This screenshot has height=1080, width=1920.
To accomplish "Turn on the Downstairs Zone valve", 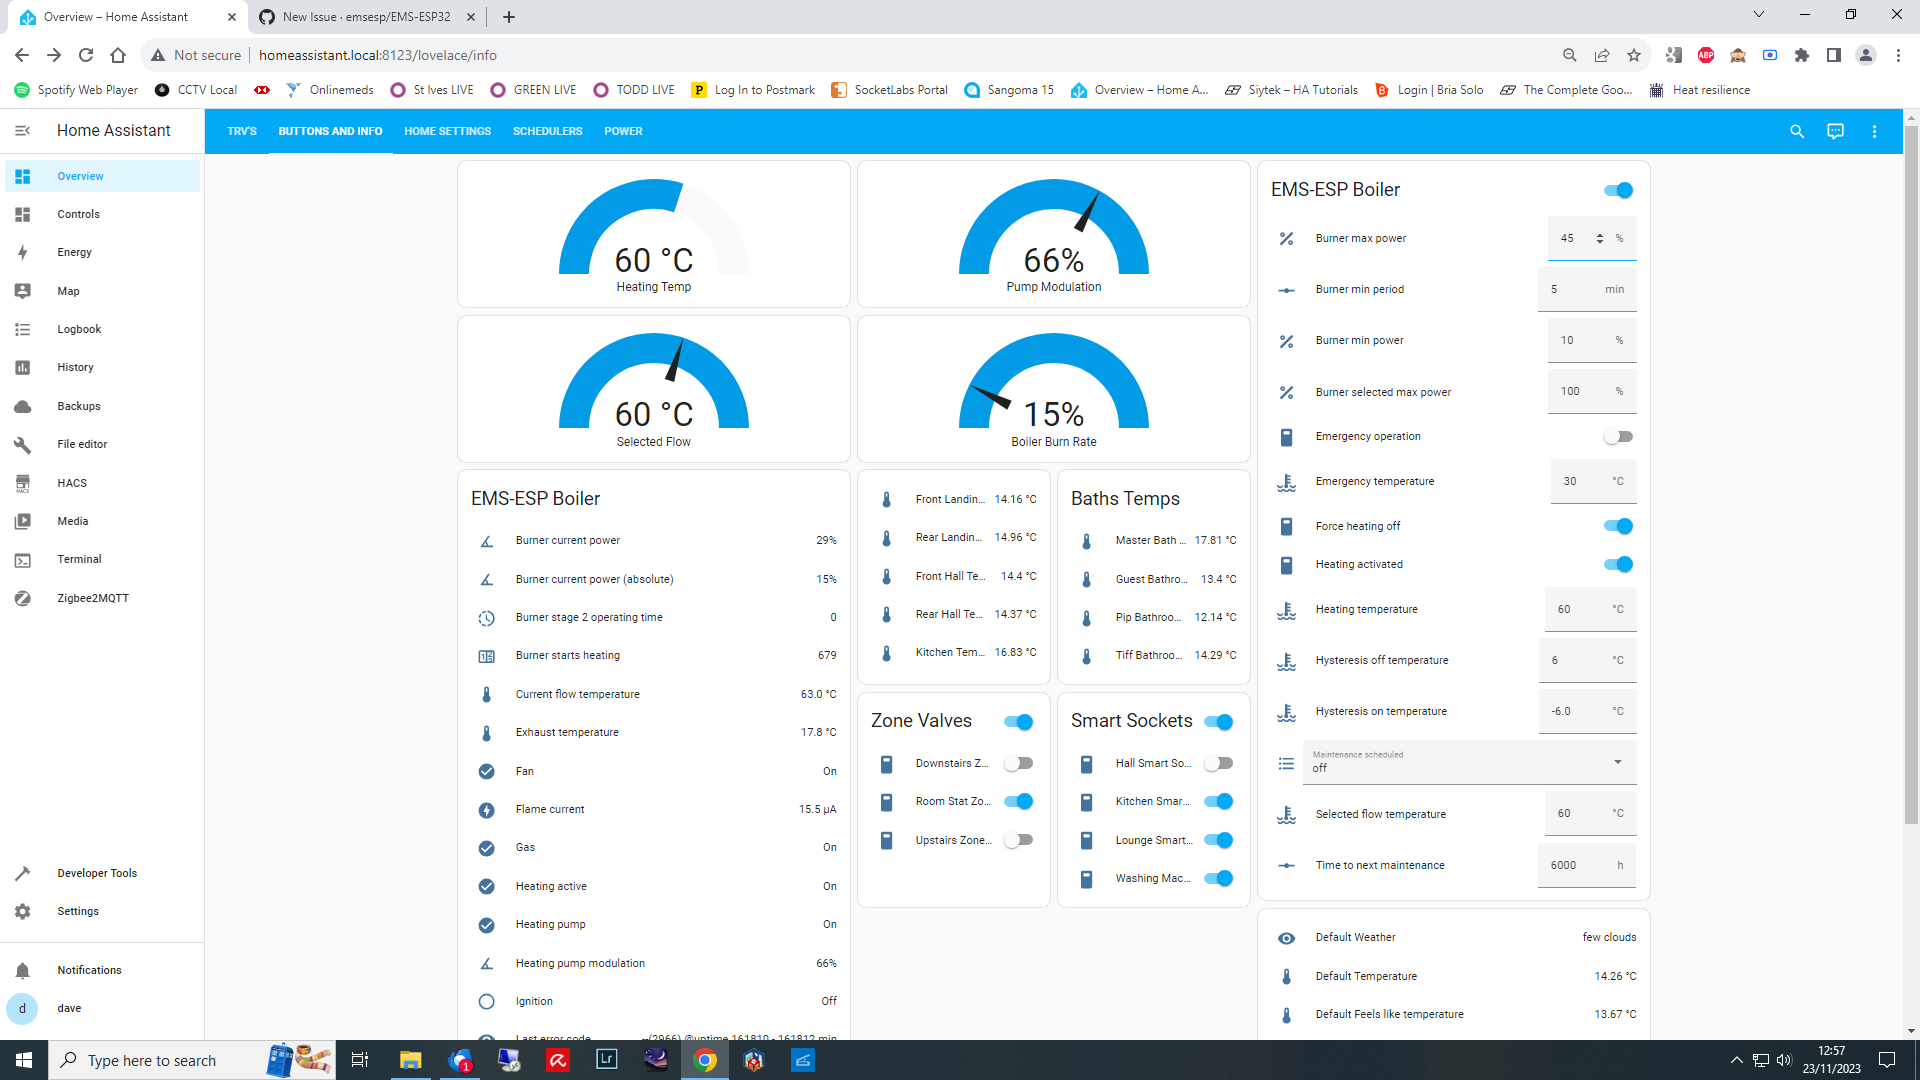I will point(1018,763).
